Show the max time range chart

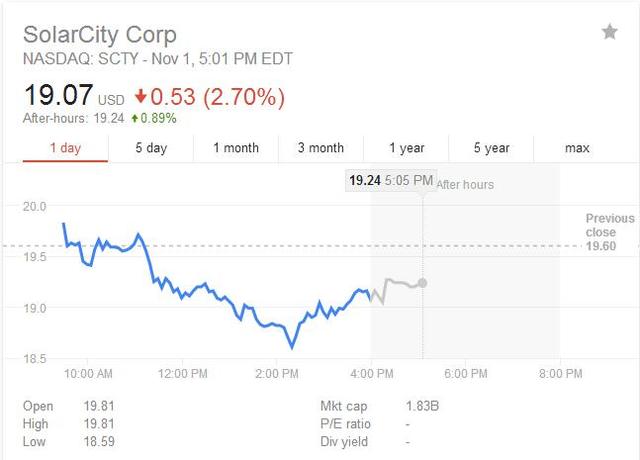(x=577, y=148)
